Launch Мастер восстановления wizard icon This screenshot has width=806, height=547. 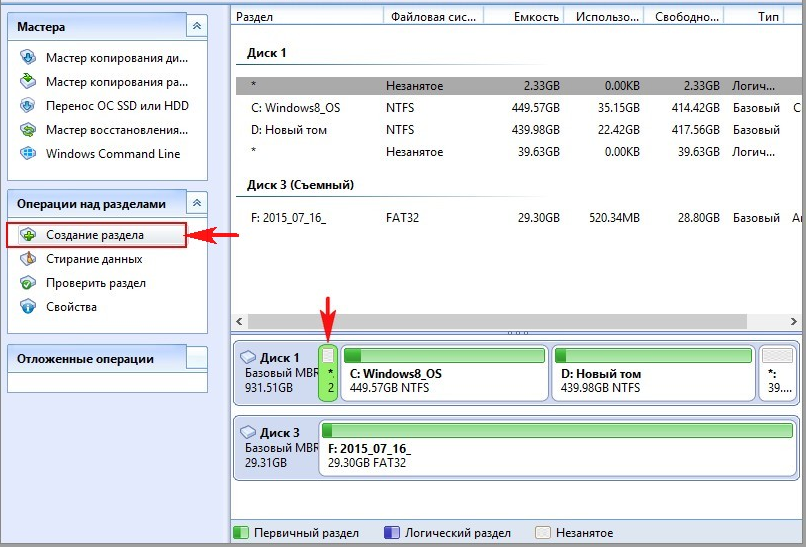click(x=28, y=130)
